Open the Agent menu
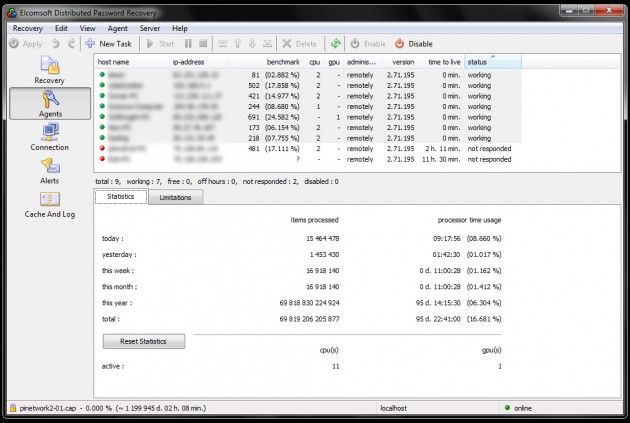The image size is (630, 423). (x=117, y=29)
